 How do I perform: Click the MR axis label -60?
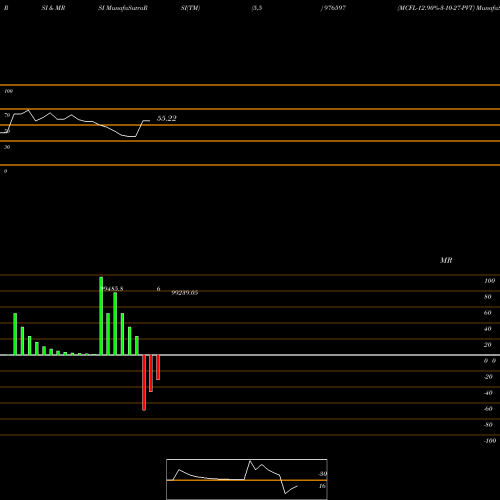tap(488, 409)
